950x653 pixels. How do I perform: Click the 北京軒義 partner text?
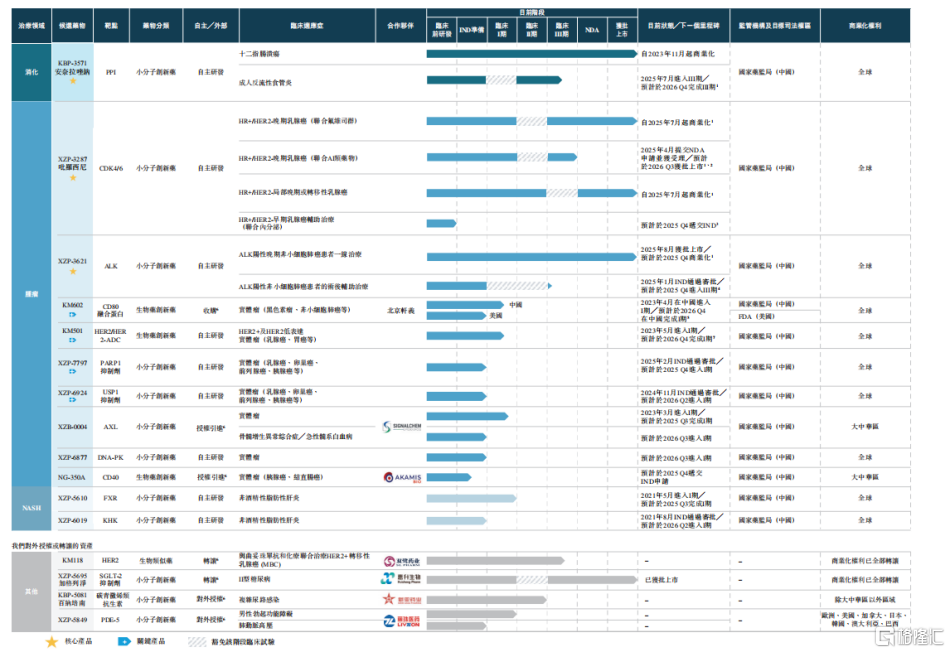400,311
